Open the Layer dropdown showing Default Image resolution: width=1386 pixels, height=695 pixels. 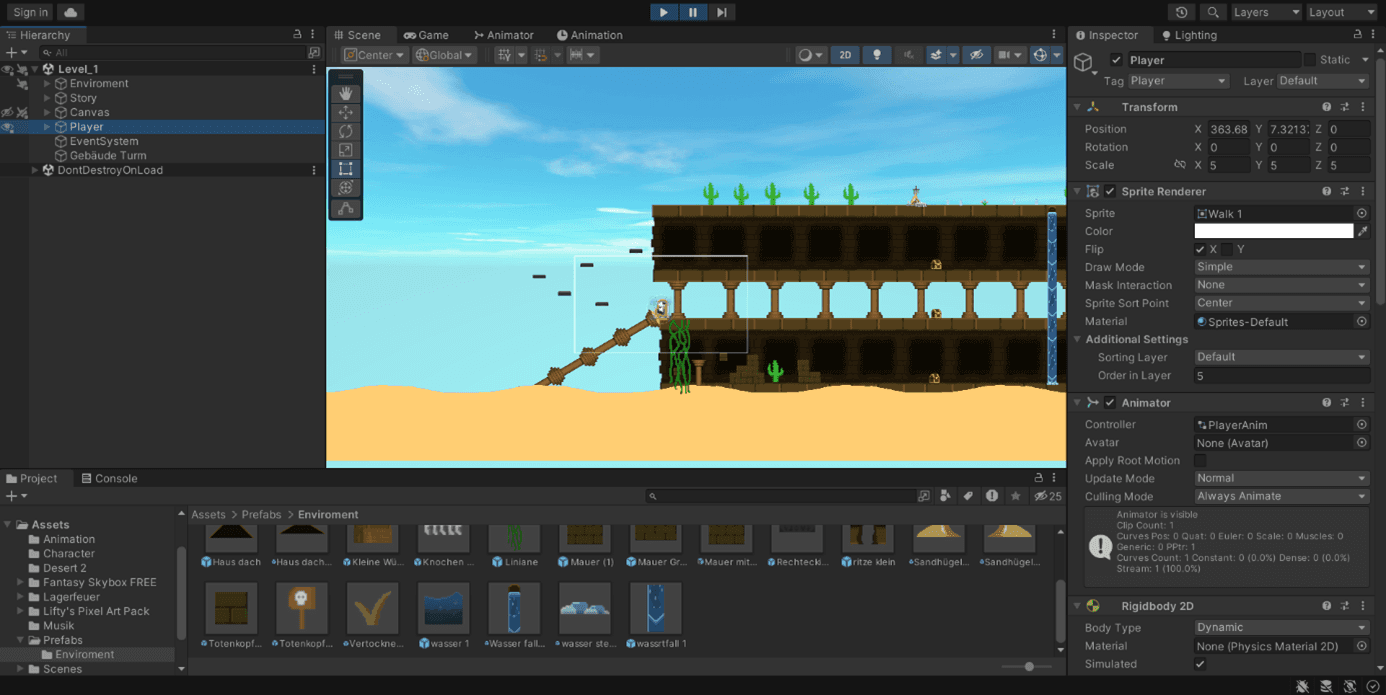click(1322, 81)
